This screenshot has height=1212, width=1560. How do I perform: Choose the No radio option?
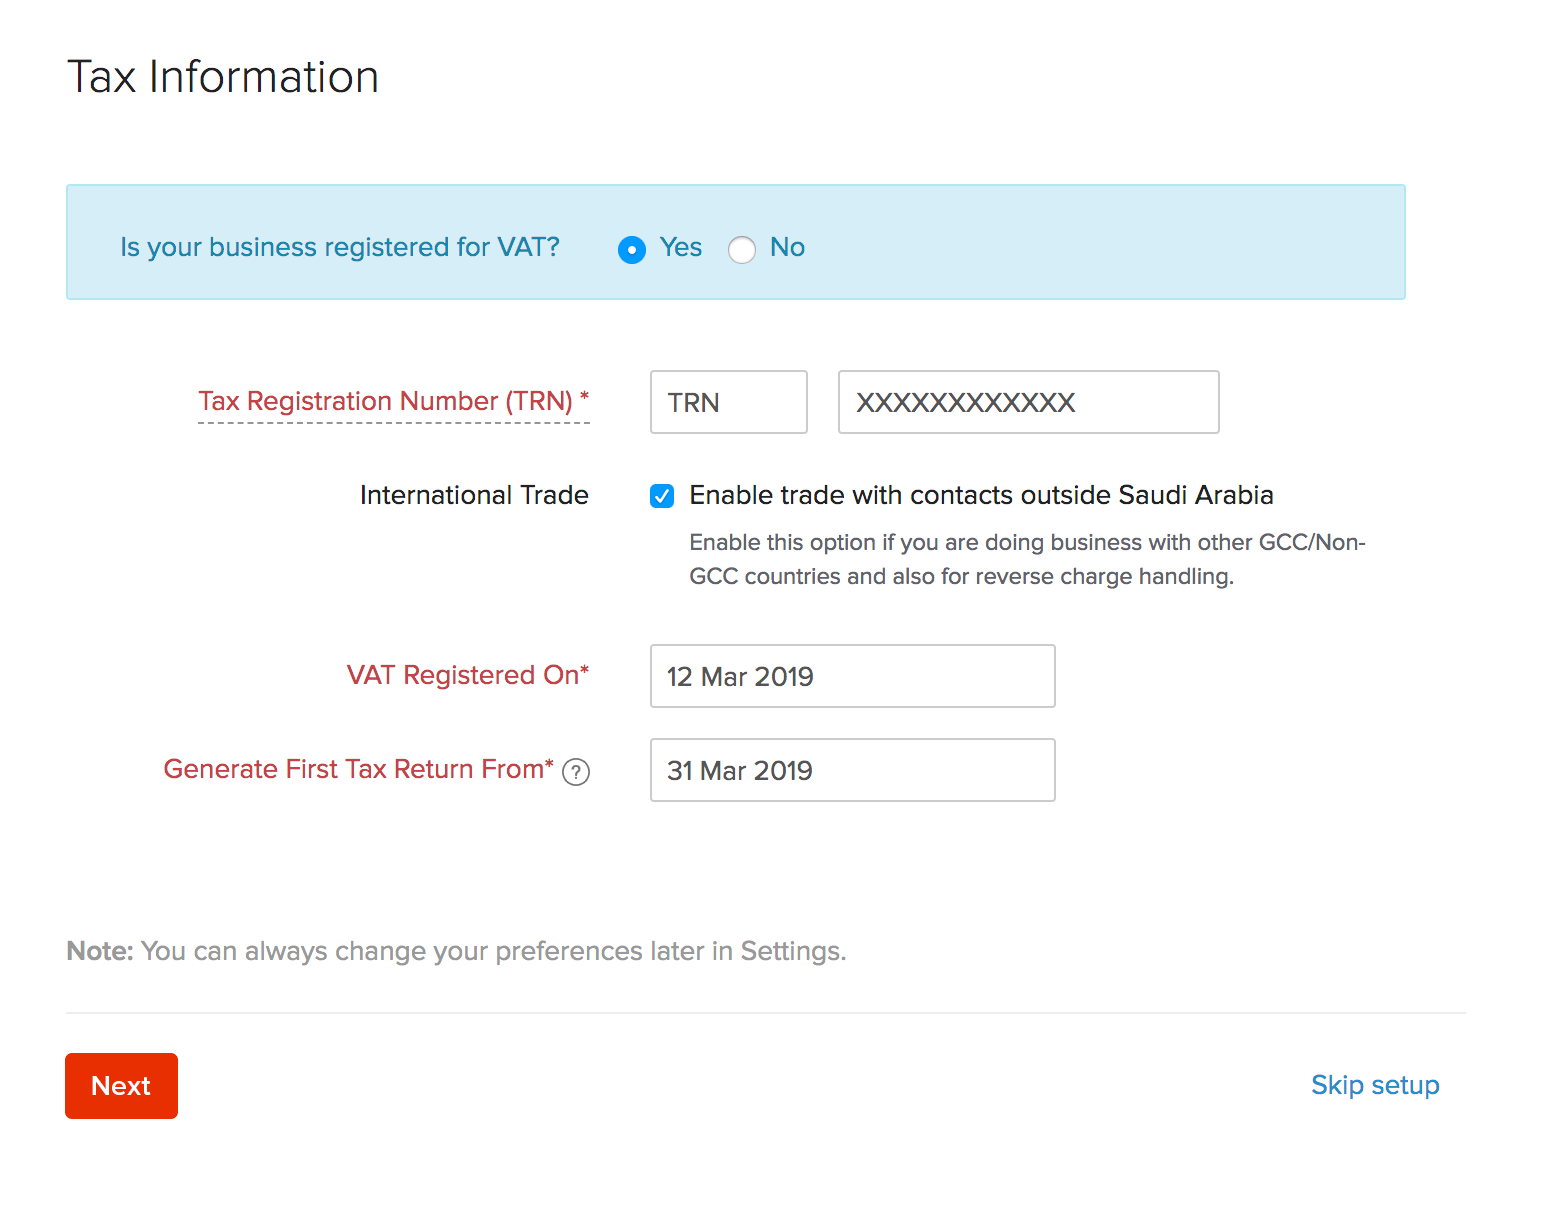click(742, 250)
